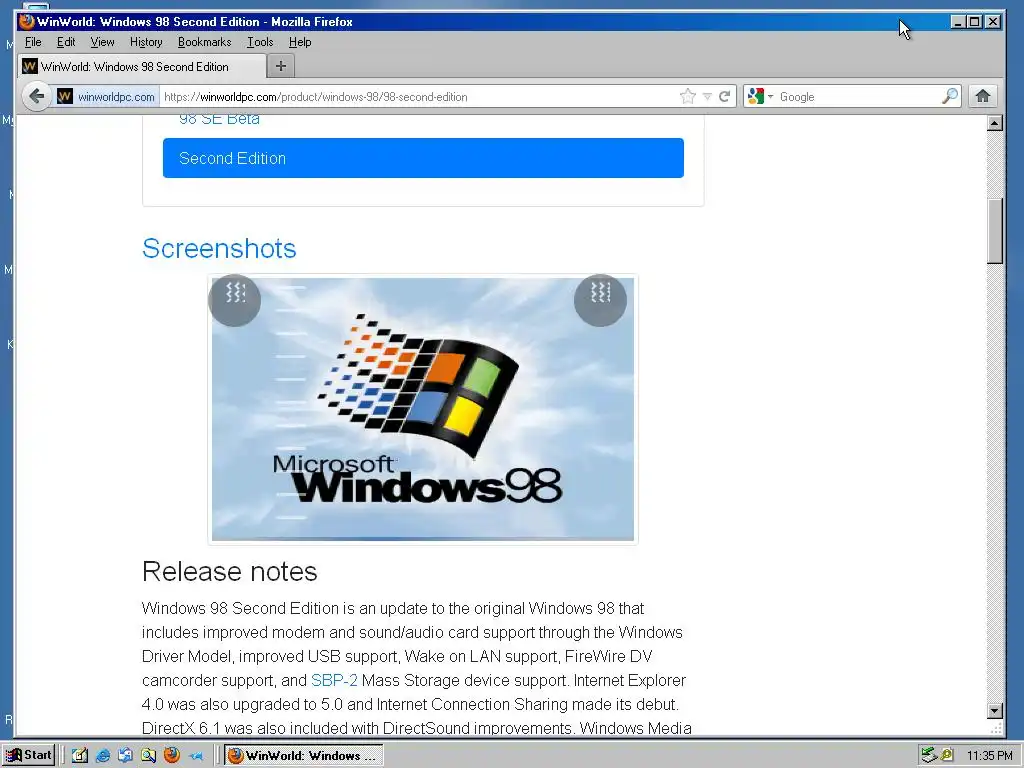Click the second system tray icon
This screenshot has width=1024, height=768.
click(947, 756)
